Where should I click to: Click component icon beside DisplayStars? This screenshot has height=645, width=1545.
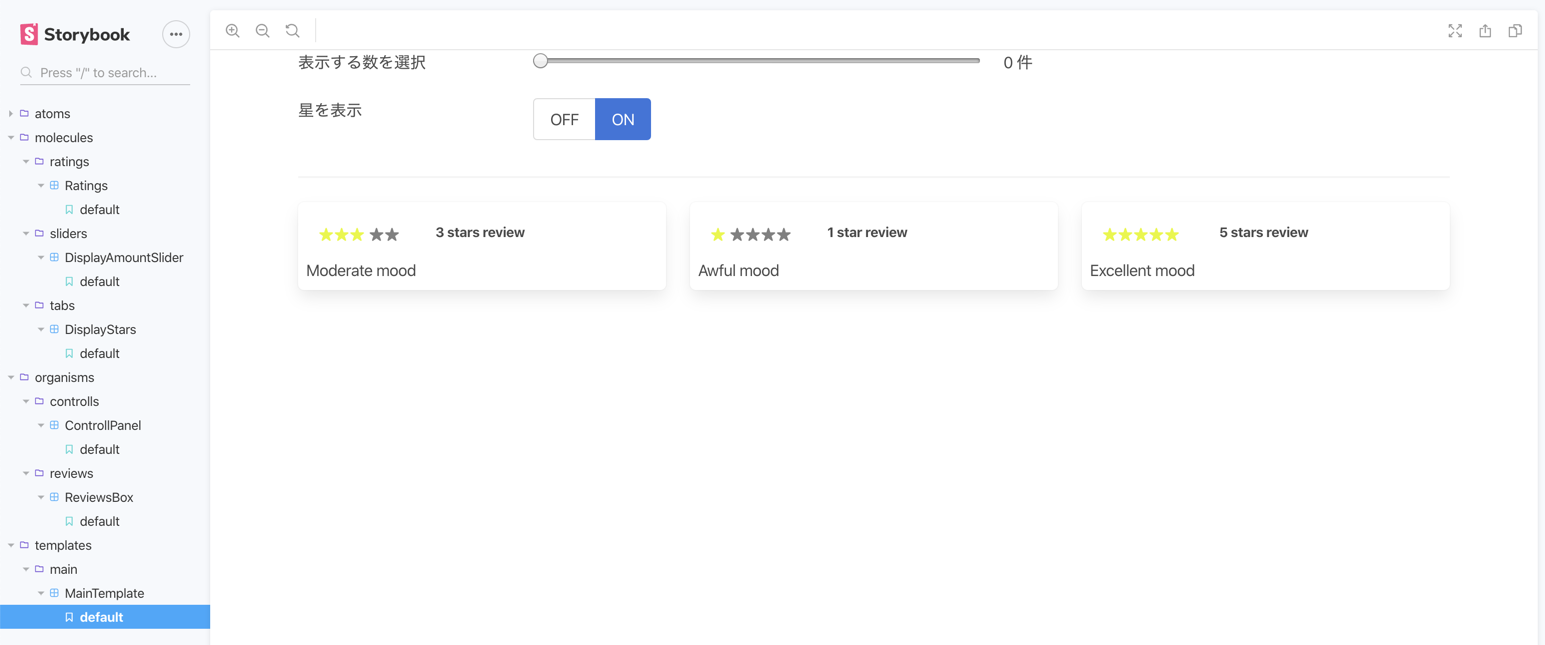point(55,330)
